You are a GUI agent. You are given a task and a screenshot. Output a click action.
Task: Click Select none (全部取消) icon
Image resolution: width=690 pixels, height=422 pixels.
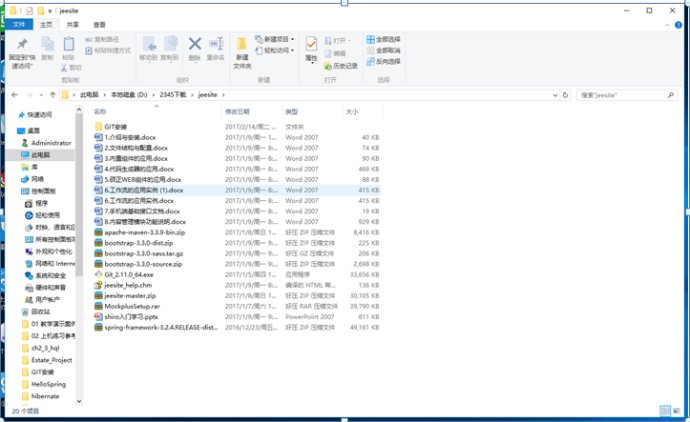(371, 51)
